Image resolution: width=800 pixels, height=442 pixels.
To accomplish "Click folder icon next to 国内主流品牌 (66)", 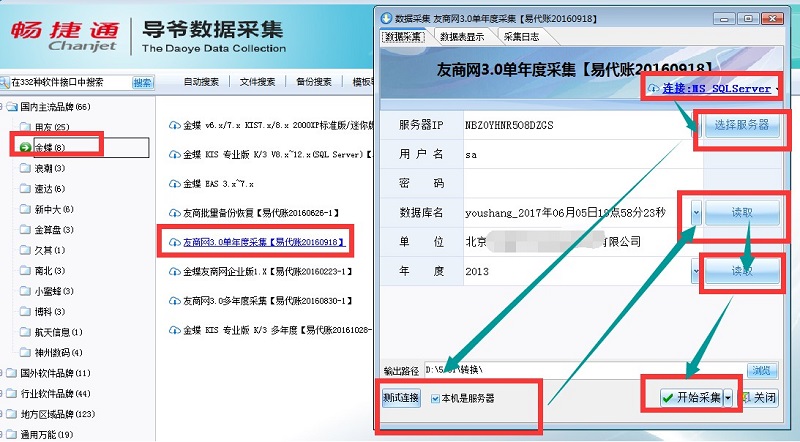I will coord(11,107).
